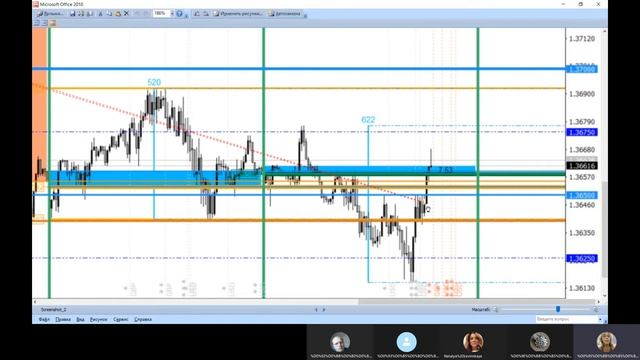The width and height of the screenshot is (640, 360).
Task: Maximize the Picture Manager window
Action: 580,4
